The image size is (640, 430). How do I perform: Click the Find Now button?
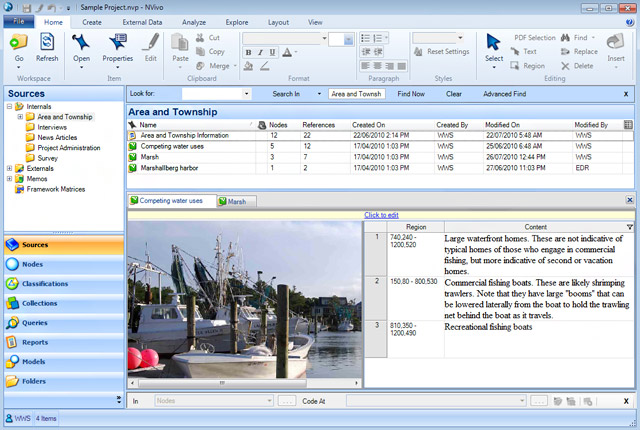(411, 94)
